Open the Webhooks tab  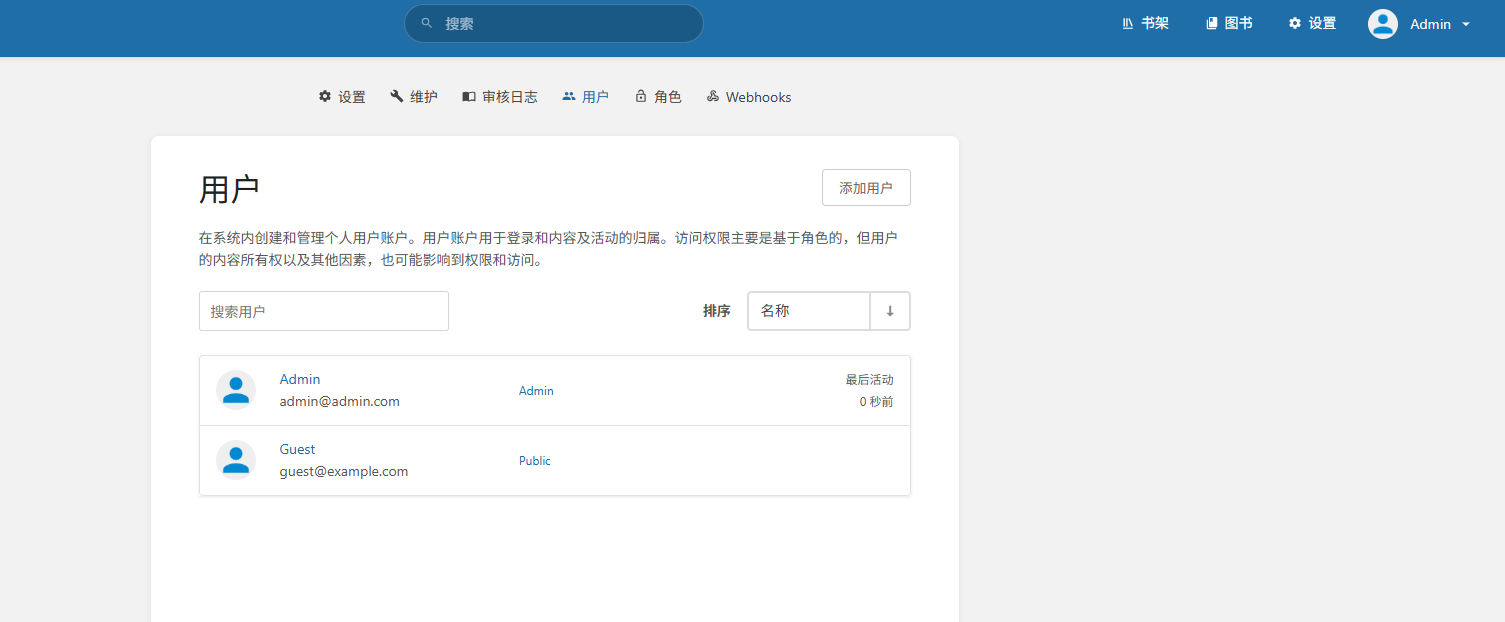[749, 97]
